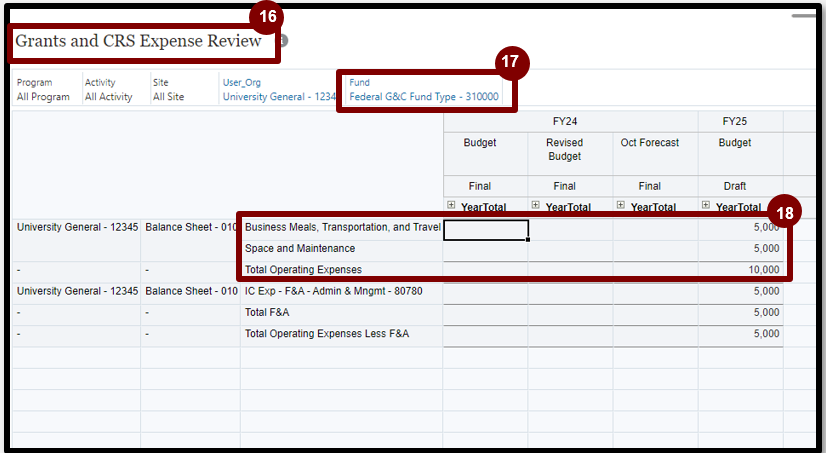Click University General - 12345 in IC Exp row

(77, 291)
